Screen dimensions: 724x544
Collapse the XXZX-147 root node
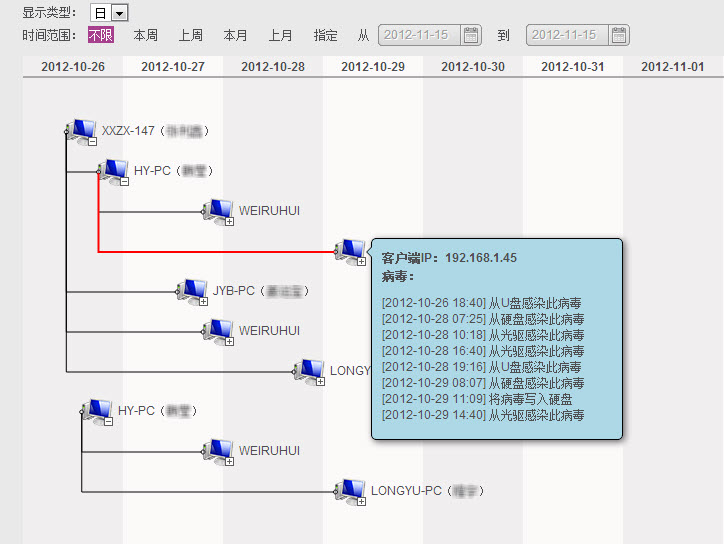92,142
